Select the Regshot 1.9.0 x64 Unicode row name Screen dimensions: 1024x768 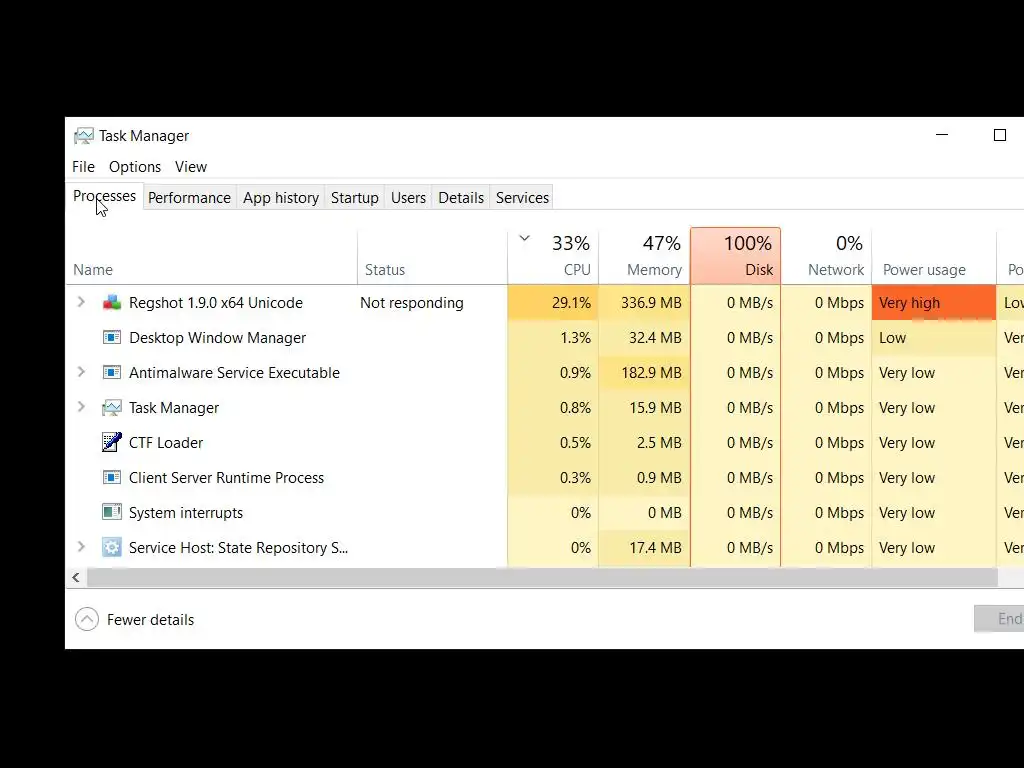point(216,303)
